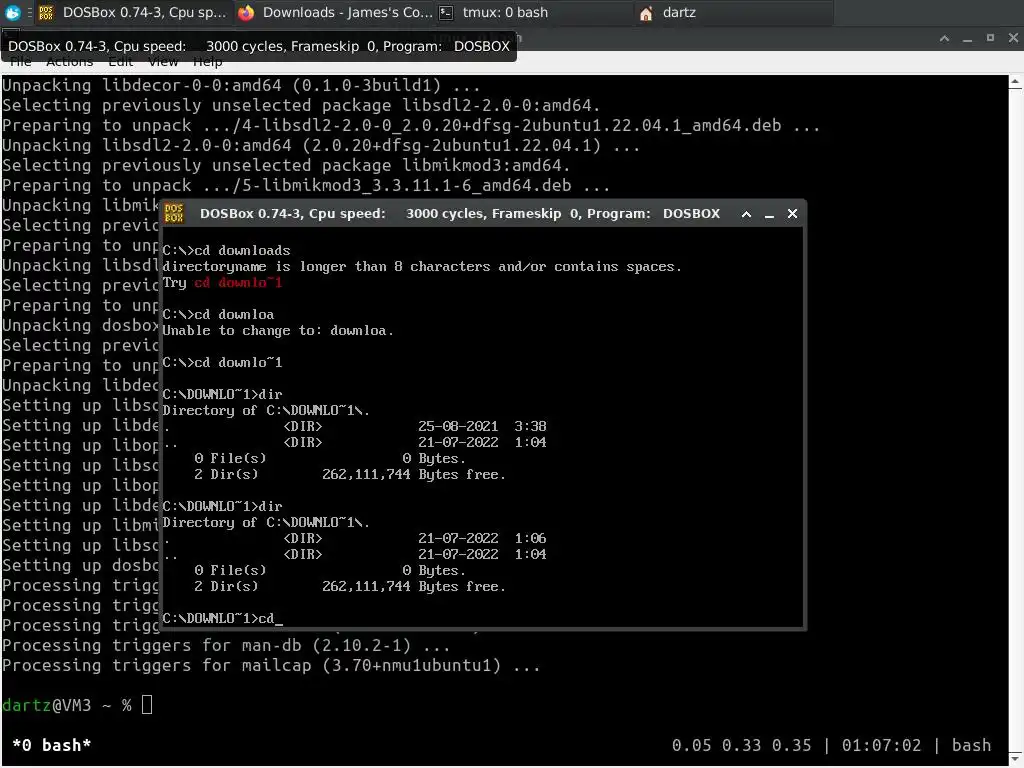Click the DOSBox icon in taskbar
This screenshot has height=768, width=1024.
click(x=46, y=12)
